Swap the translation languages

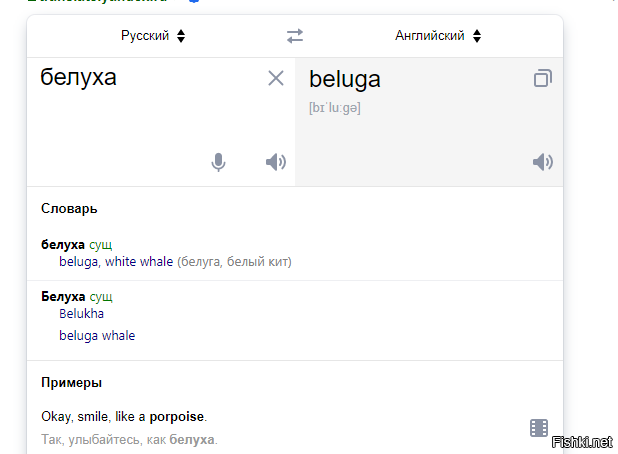(294, 36)
